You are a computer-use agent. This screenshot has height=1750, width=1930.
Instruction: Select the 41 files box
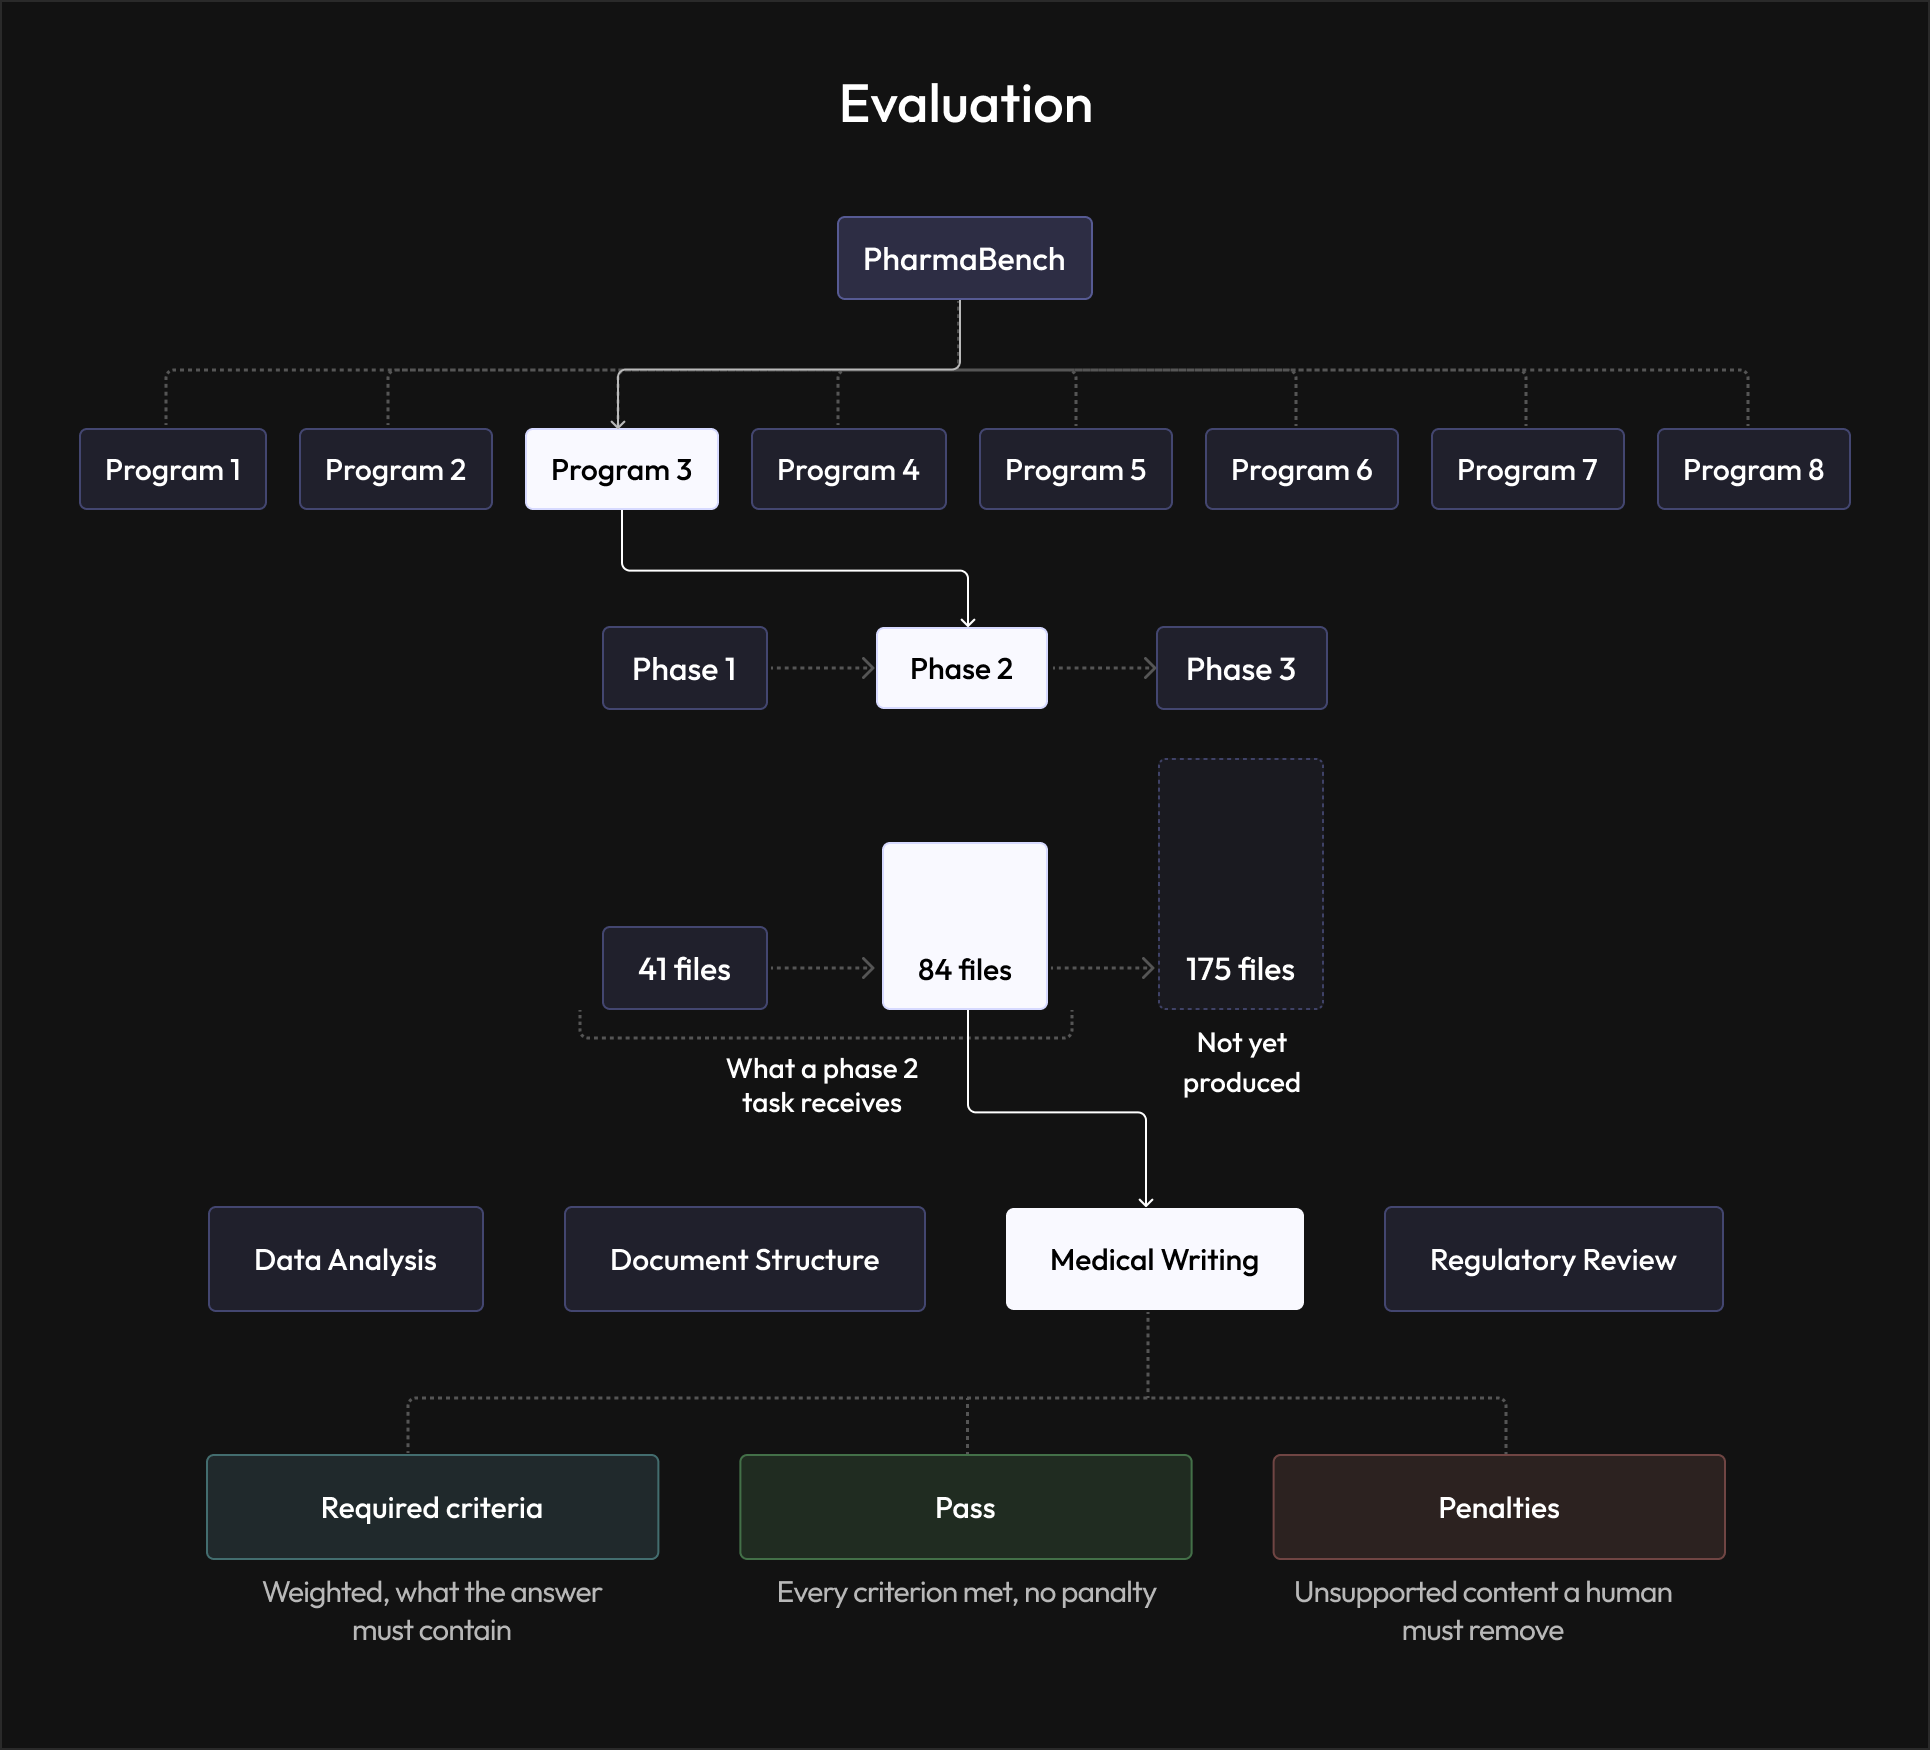[685, 968]
